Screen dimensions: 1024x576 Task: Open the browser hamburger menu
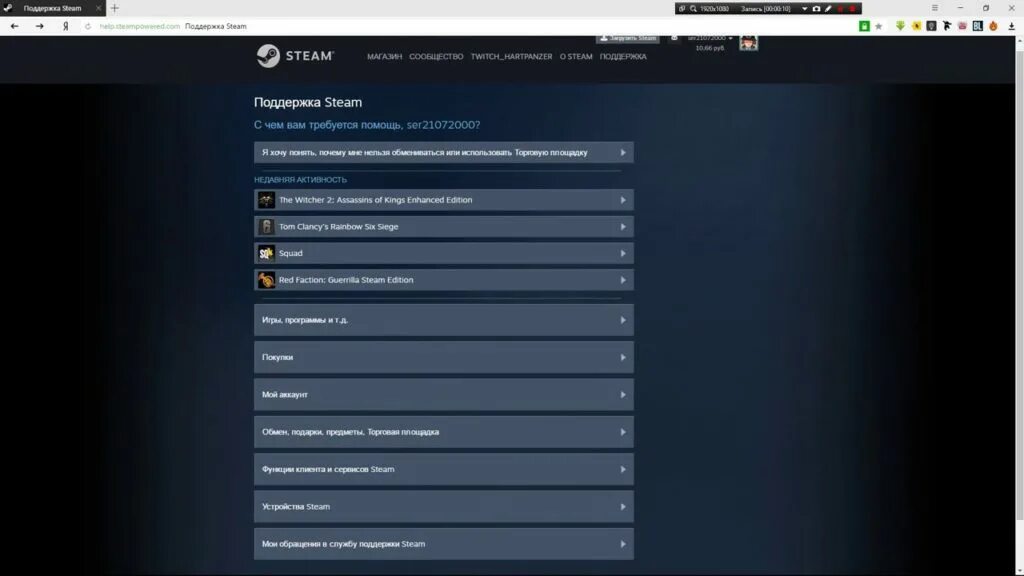tap(935, 8)
